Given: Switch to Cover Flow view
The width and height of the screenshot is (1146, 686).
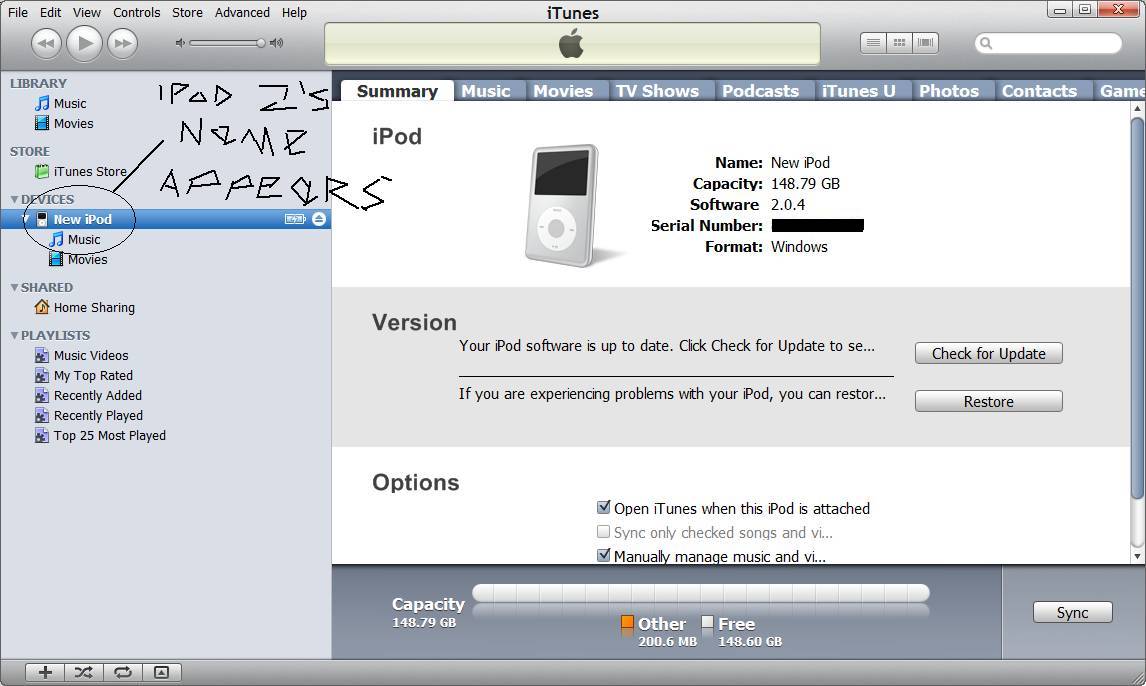Looking at the screenshot, I should tap(925, 43).
